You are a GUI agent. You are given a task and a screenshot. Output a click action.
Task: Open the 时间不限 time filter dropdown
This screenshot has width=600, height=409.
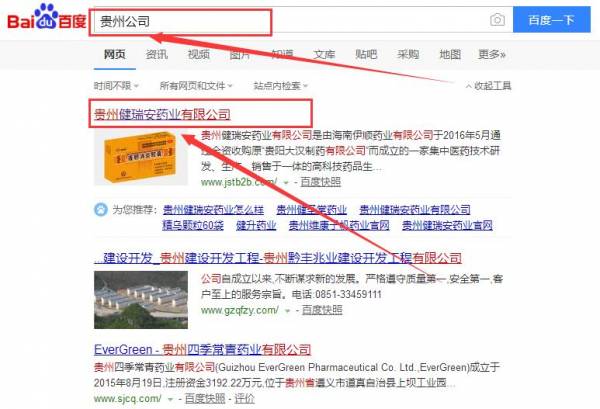[116, 86]
